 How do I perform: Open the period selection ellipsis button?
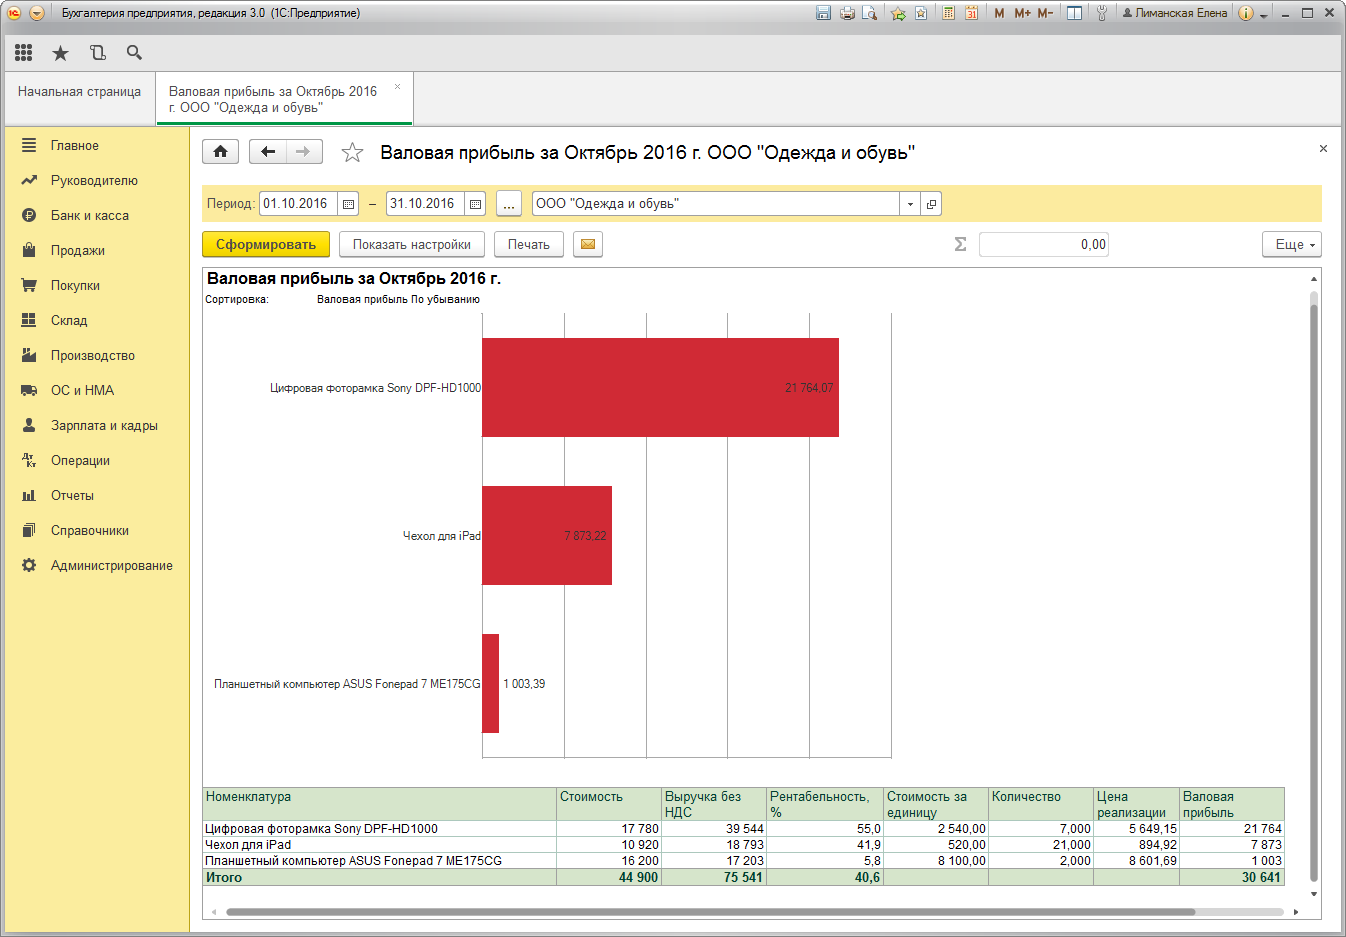509,204
